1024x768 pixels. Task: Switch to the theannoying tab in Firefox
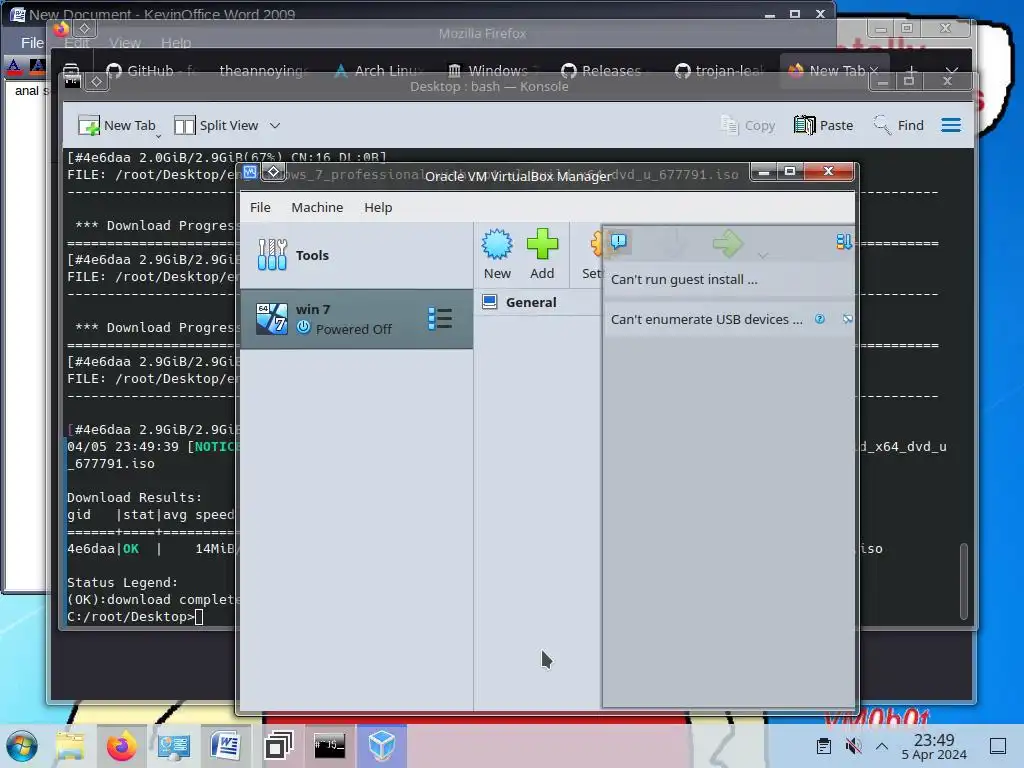pyautogui.click(x=263, y=71)
